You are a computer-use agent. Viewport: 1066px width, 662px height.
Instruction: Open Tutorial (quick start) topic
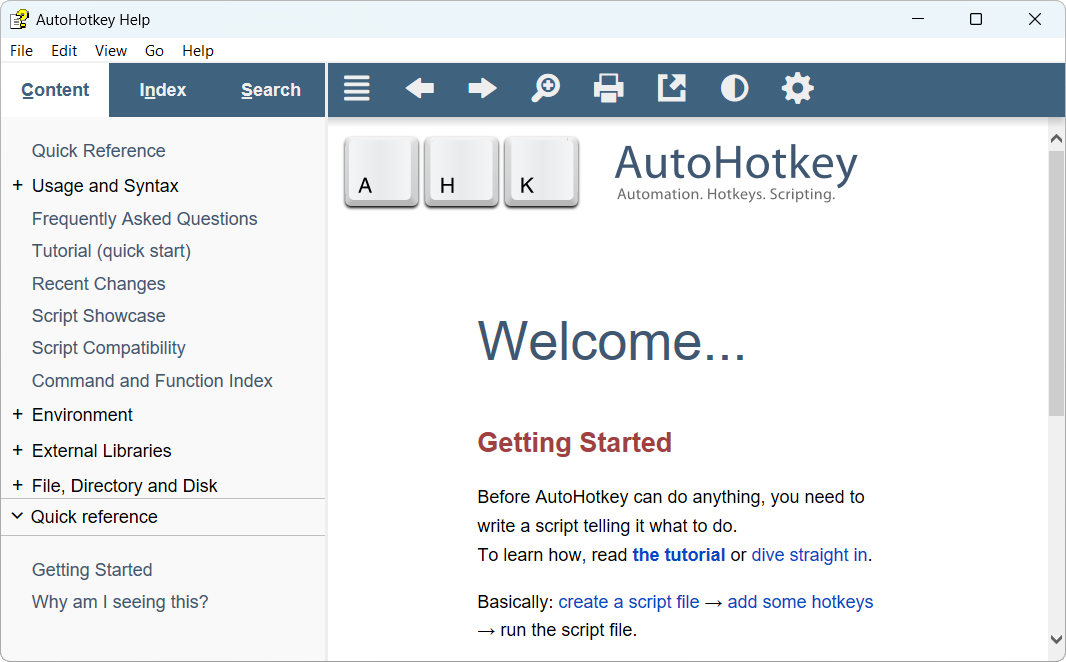pos(111,251)
